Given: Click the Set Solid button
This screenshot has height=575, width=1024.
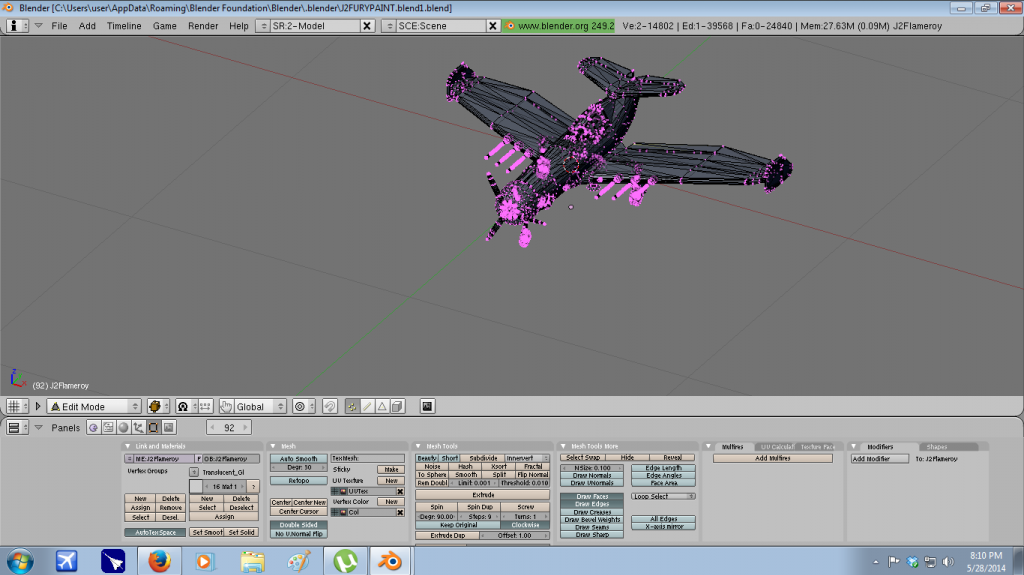Looking at the screenshot, I should click(x=242, y=533).
